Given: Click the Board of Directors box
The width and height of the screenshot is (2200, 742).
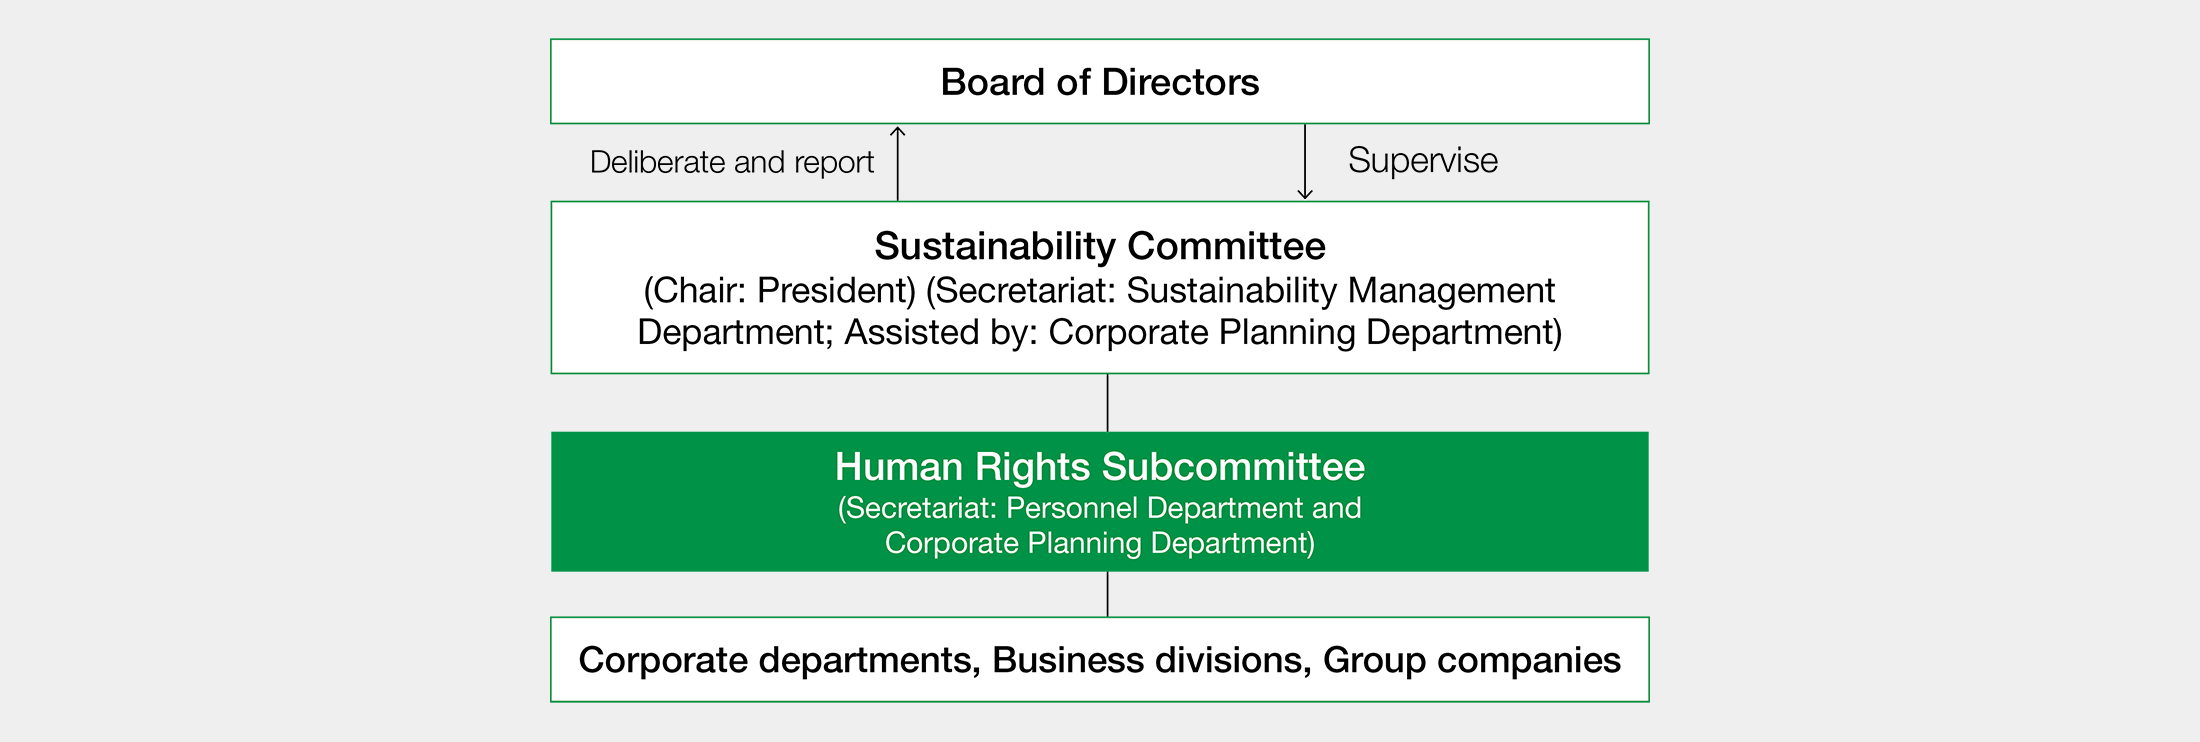Looking at the screenshot, I should (1099, 82).
